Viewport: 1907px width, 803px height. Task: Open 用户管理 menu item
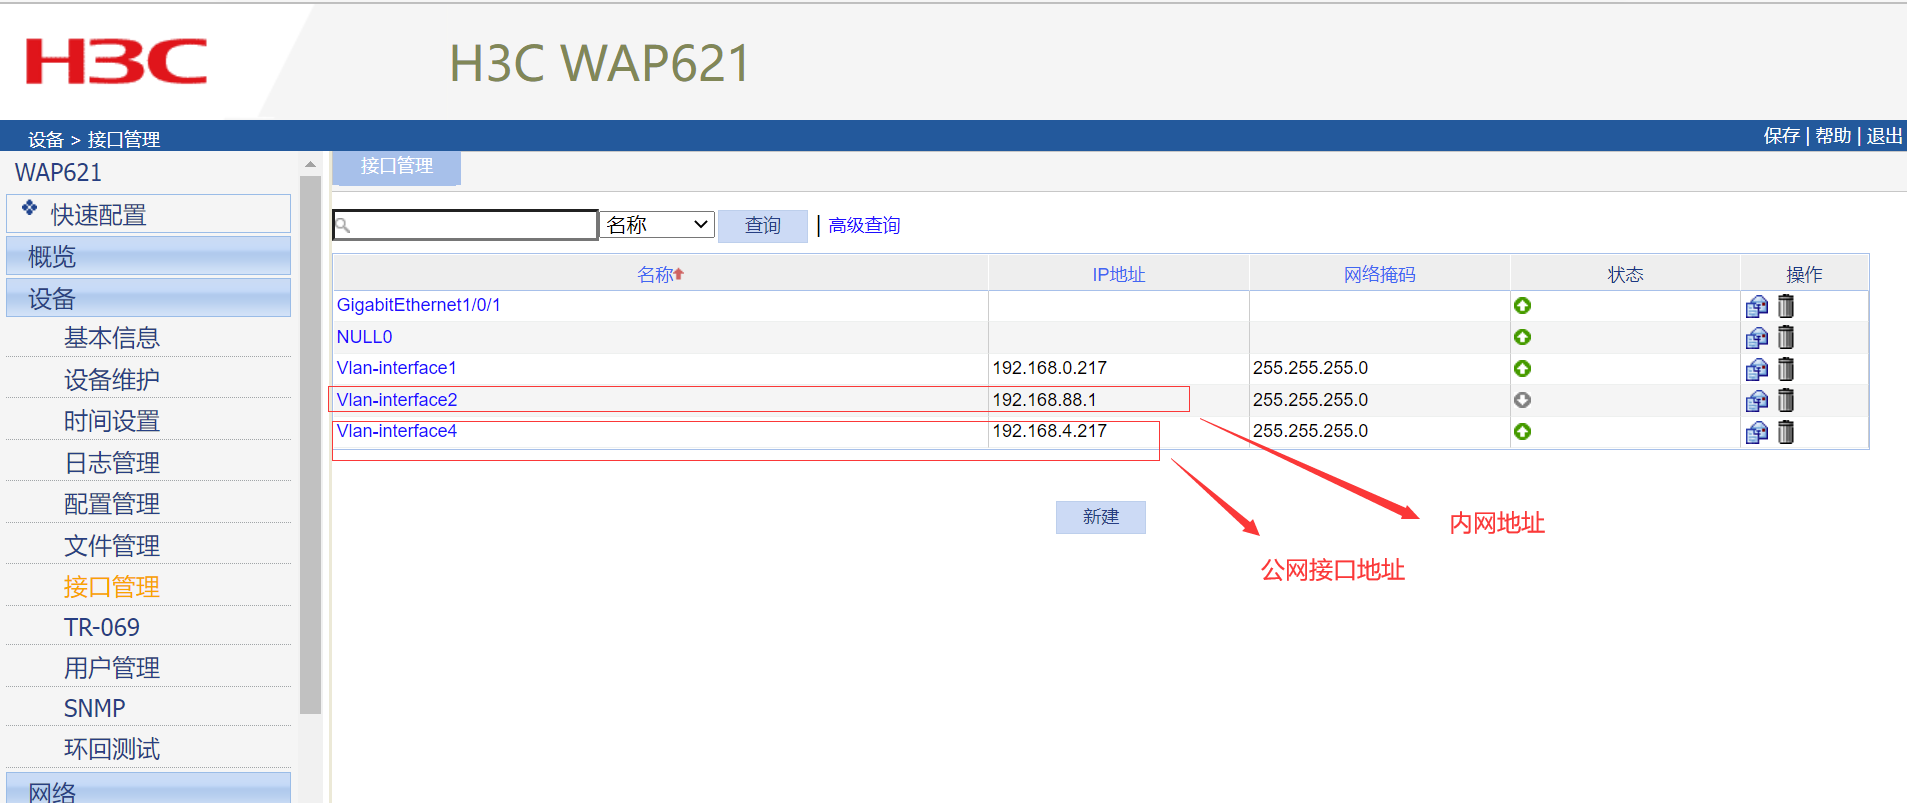click(112, 668)
